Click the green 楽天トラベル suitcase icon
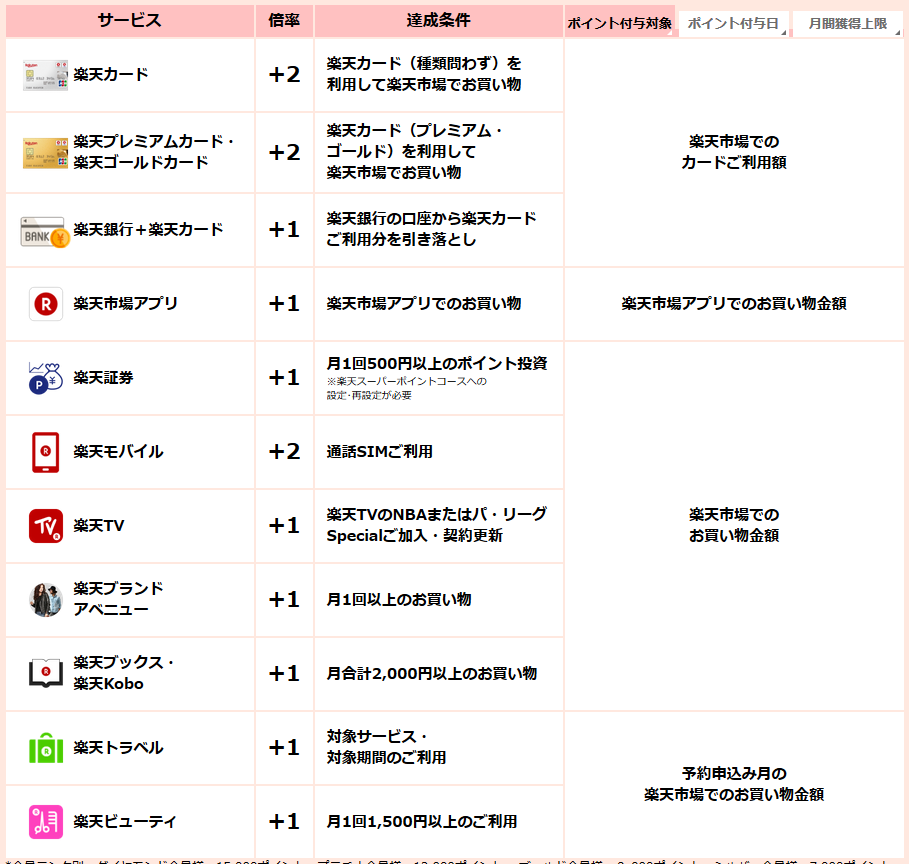Viewport: 909px width, 864px height. (x=46, y=748)
